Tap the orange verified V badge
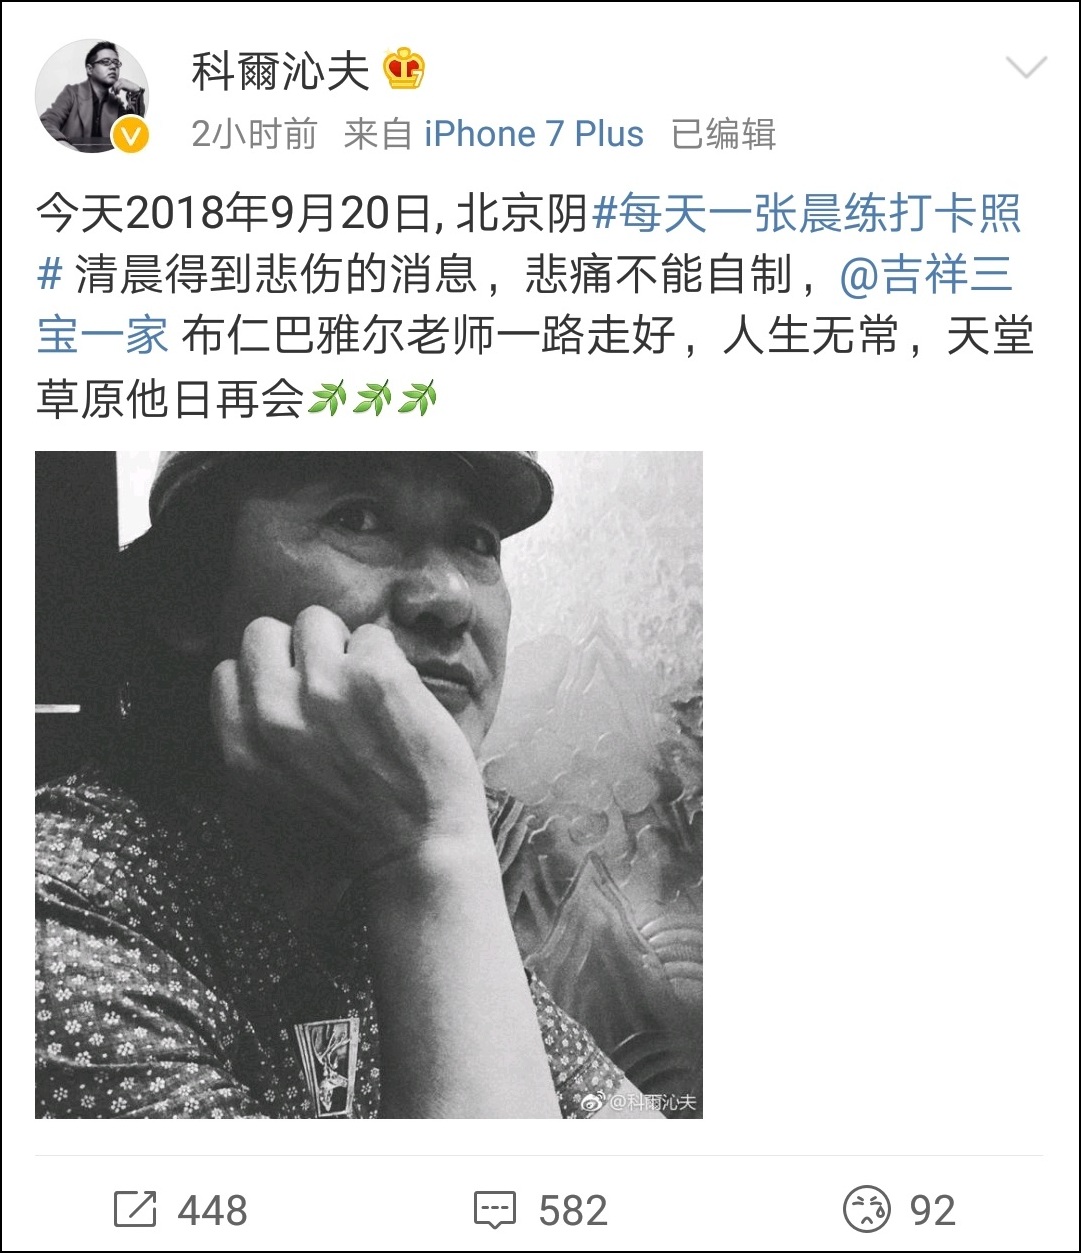 click(x=131, y=134)
